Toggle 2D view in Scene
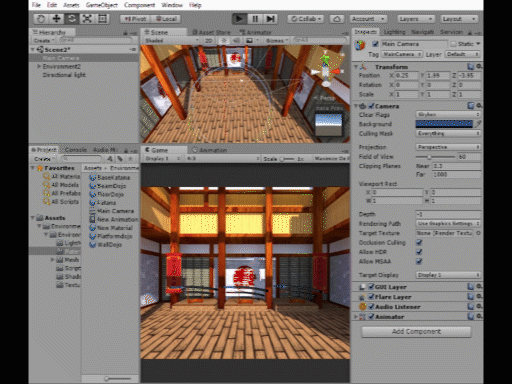This screenshot has width=512, height=384. [x=209, y=40]
